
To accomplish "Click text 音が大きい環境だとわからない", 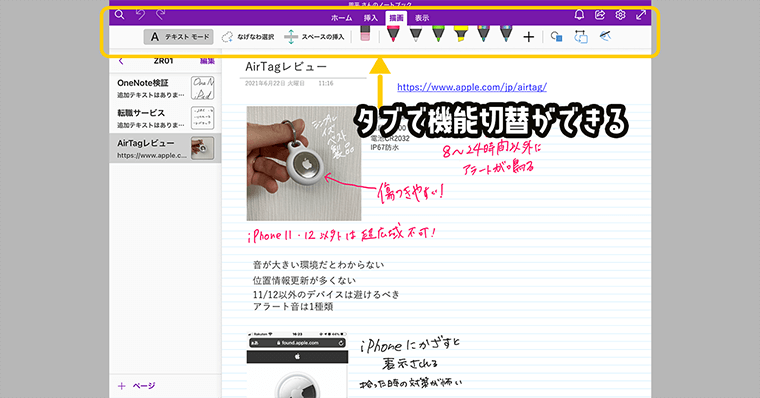I will coord(318,265).
